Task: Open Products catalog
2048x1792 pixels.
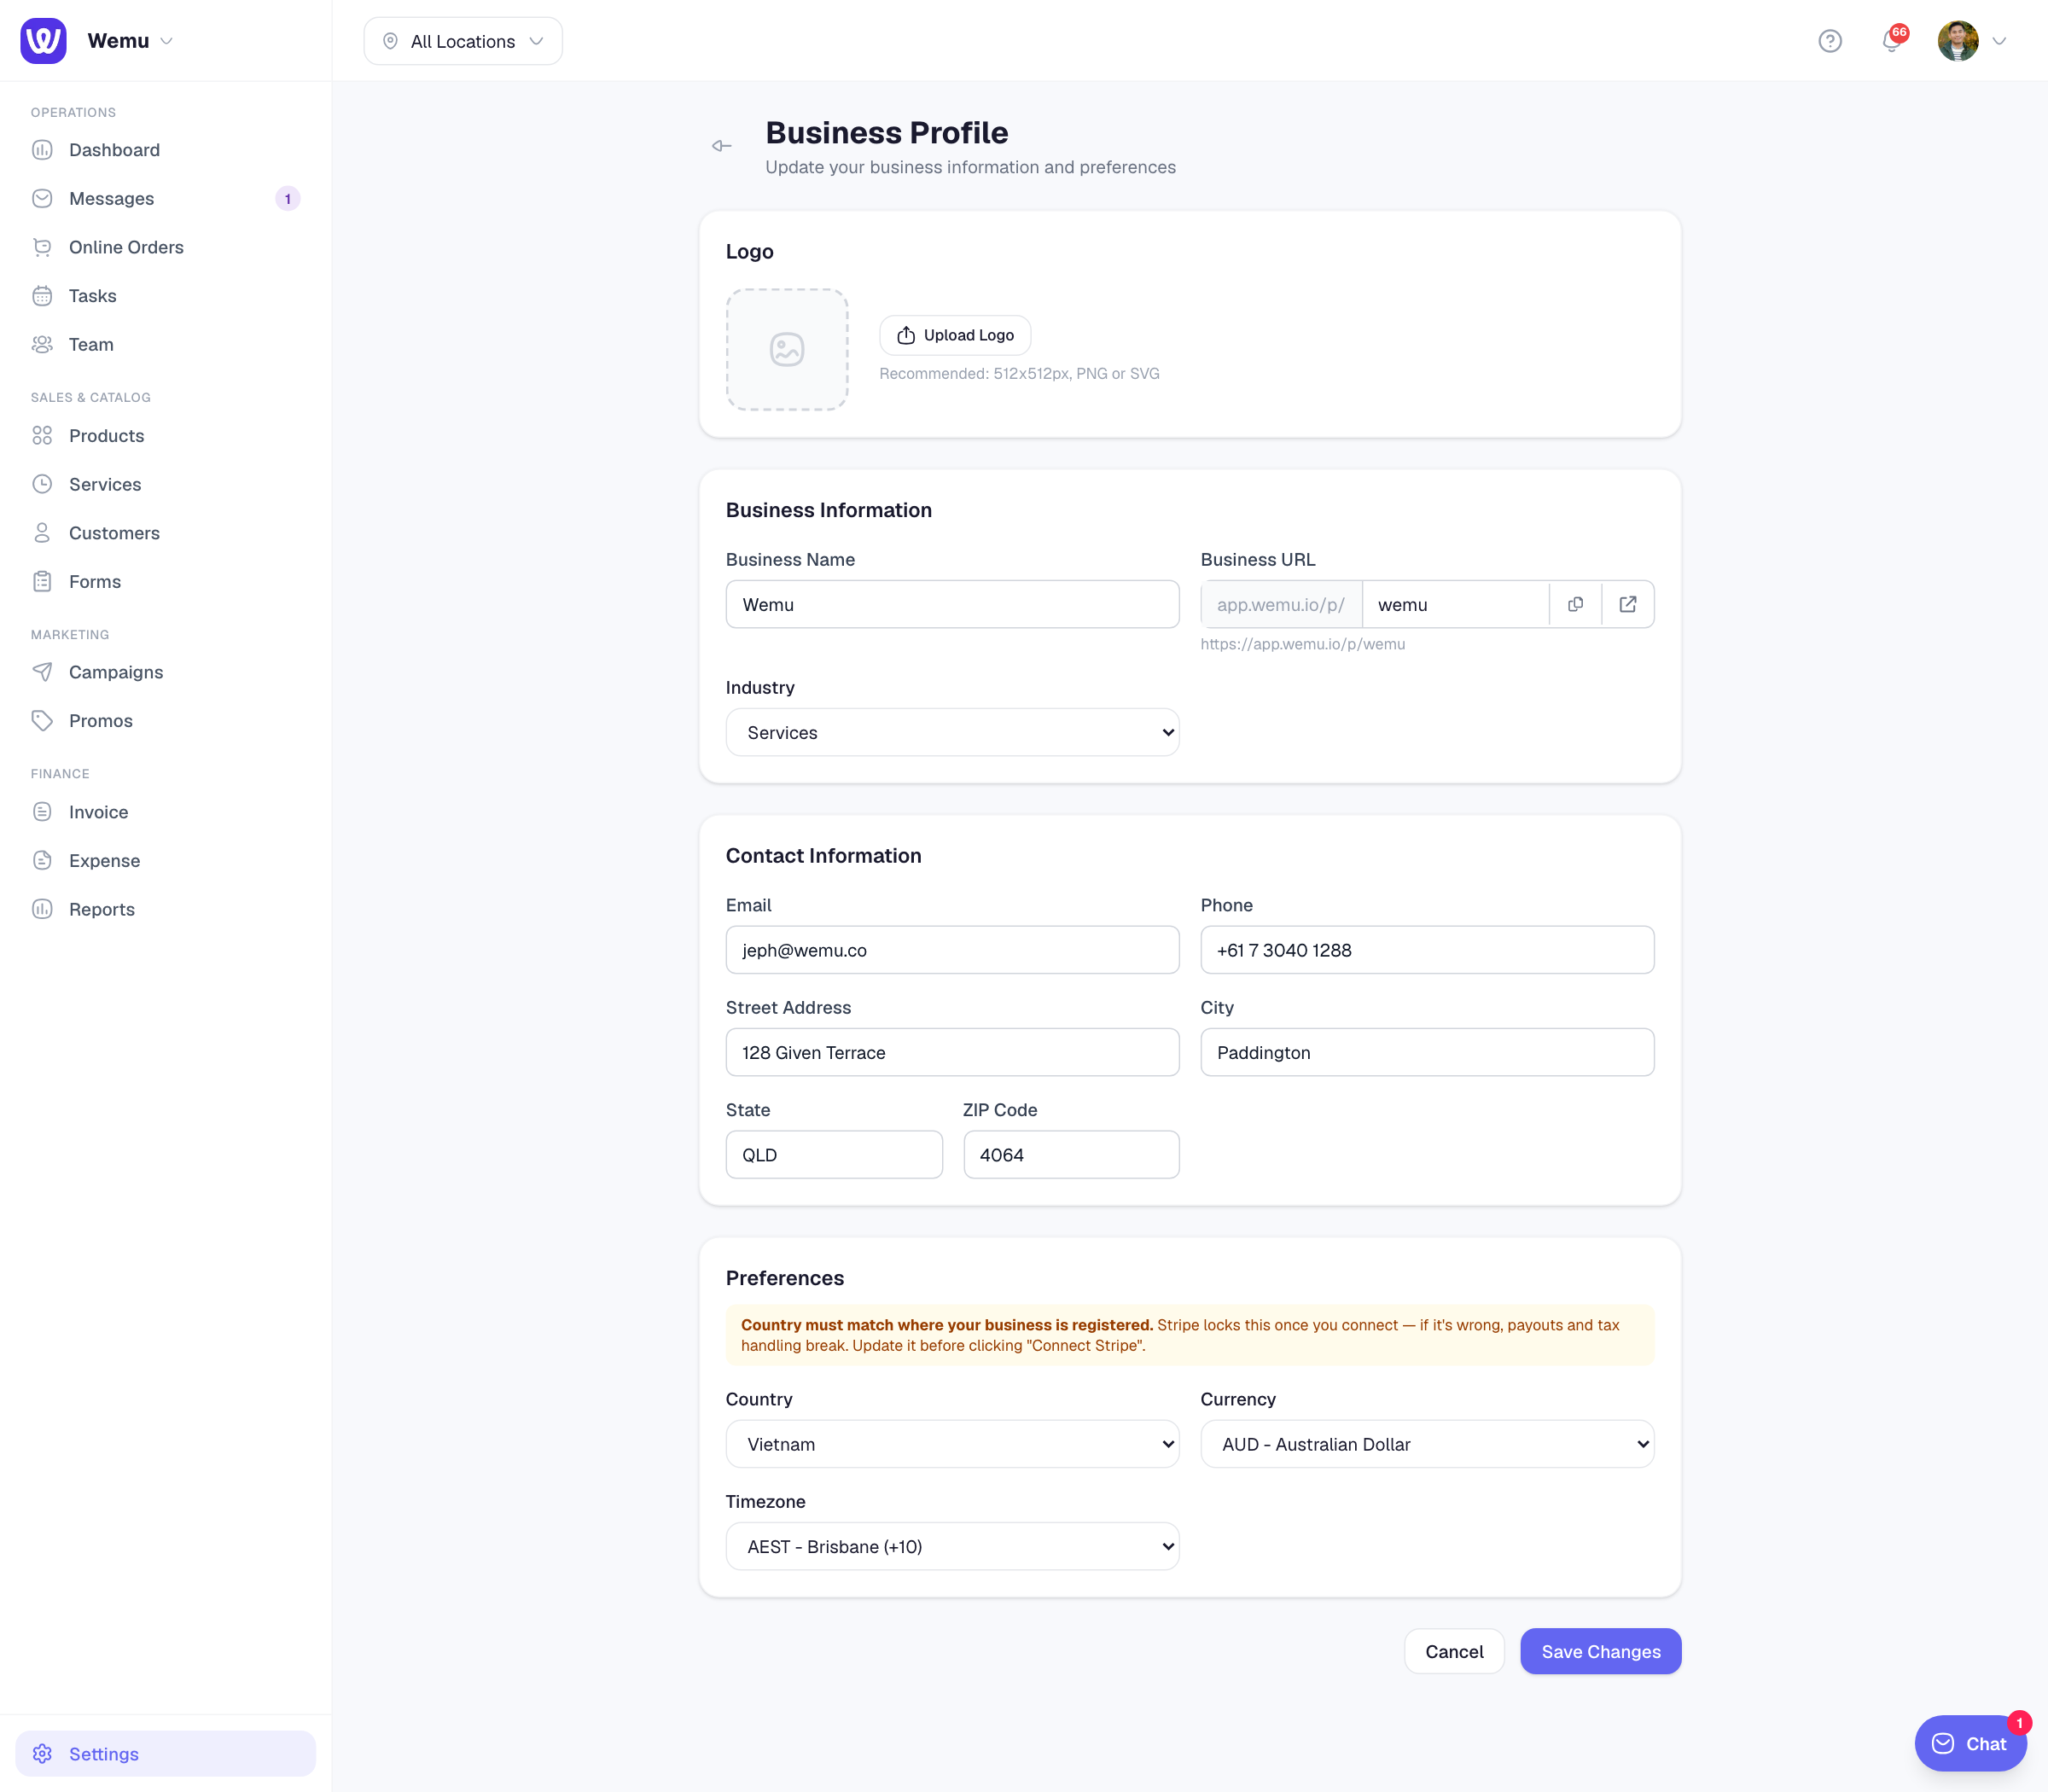Action: [x=166, y=435]
